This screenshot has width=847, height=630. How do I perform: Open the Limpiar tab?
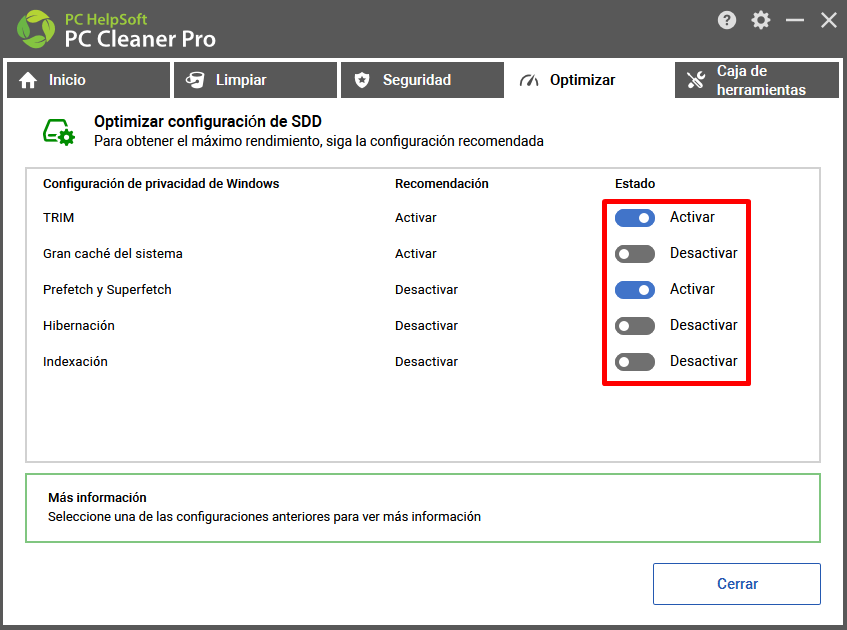coord(256,80)
